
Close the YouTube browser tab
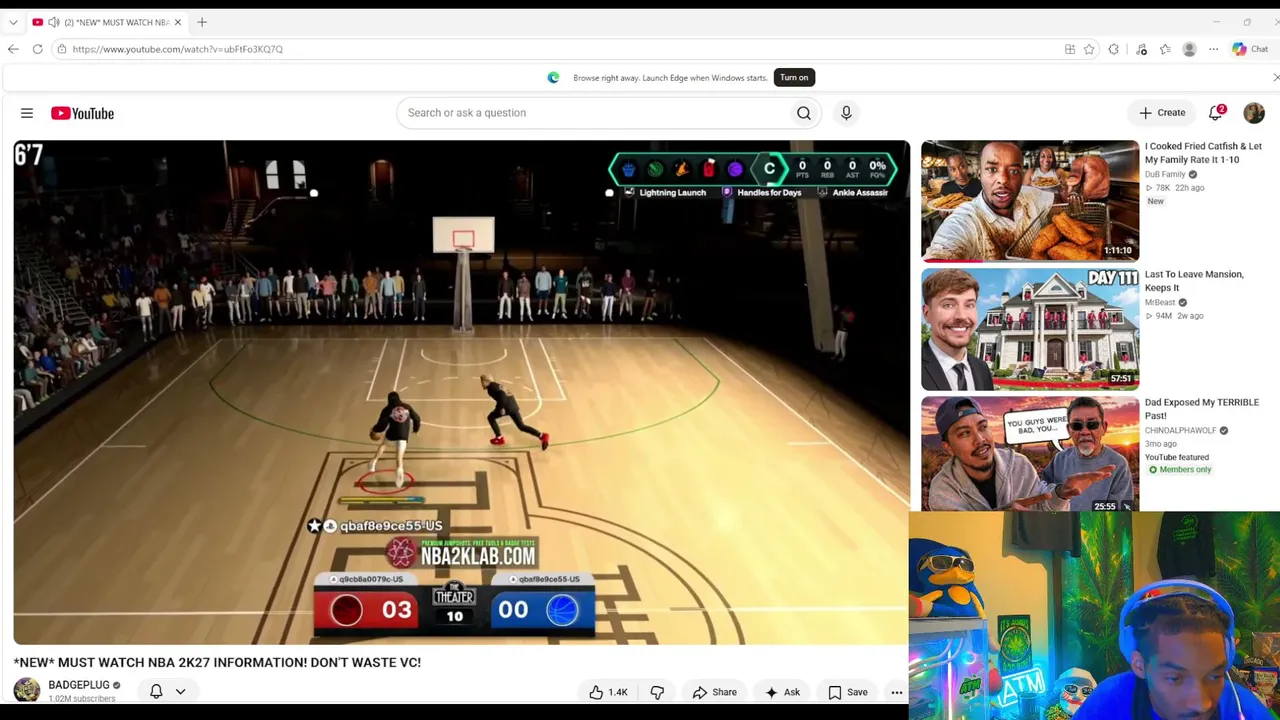[178, 22]
